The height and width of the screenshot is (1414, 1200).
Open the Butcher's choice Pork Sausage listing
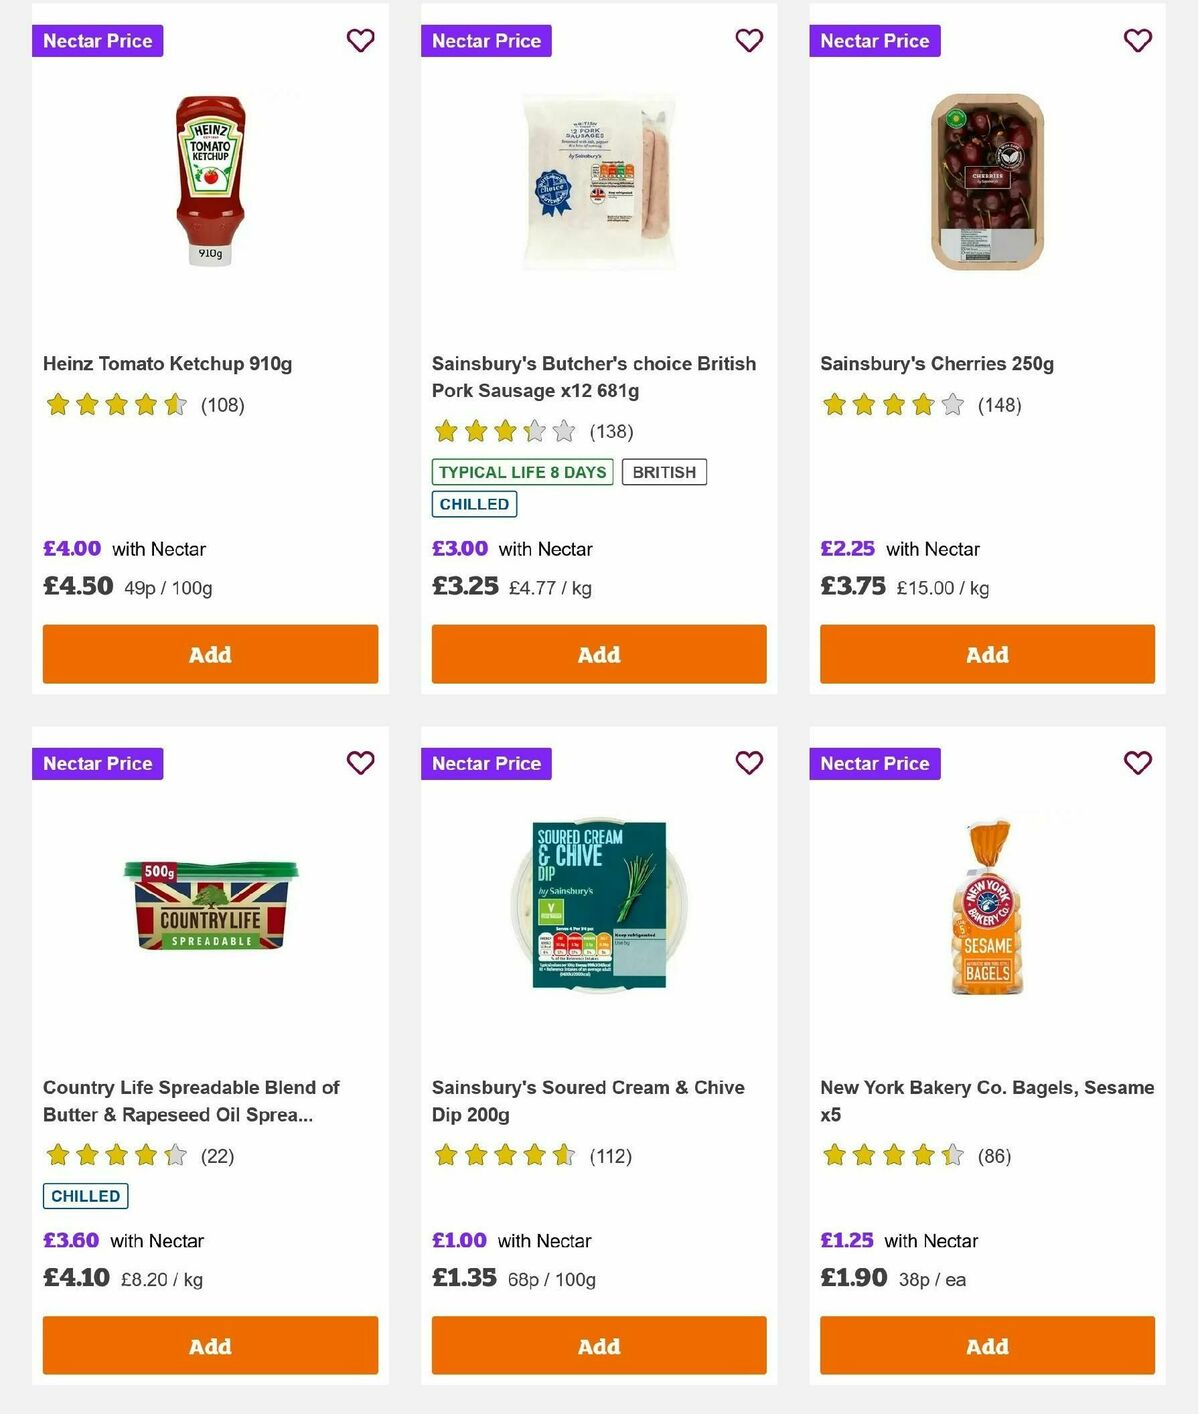tap(593, 377)
